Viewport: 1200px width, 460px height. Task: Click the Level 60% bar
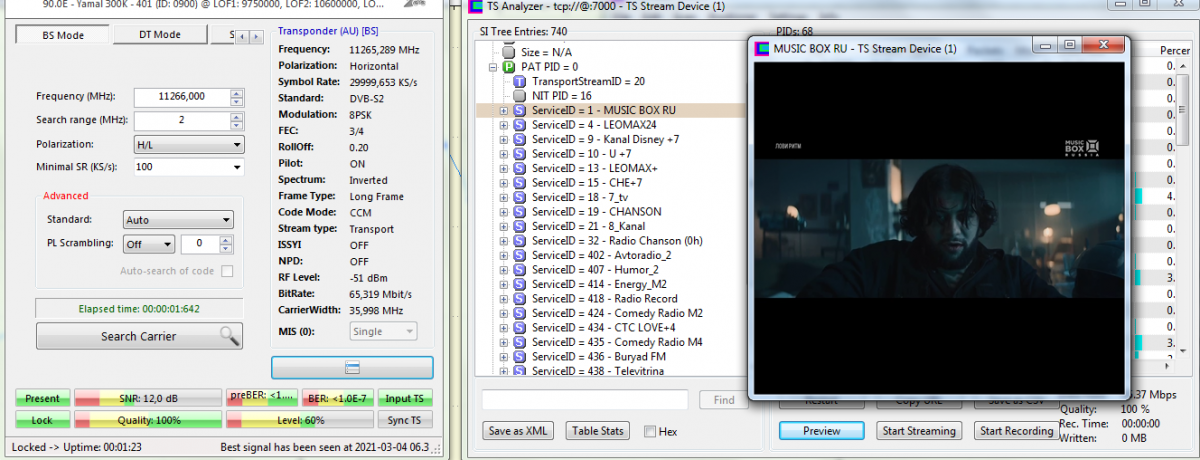click(x=300, y=420)
